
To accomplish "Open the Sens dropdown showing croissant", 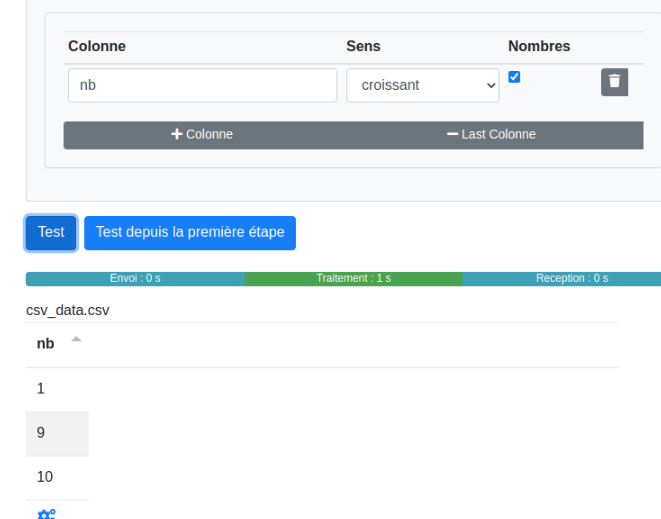I will pos(422,85).
